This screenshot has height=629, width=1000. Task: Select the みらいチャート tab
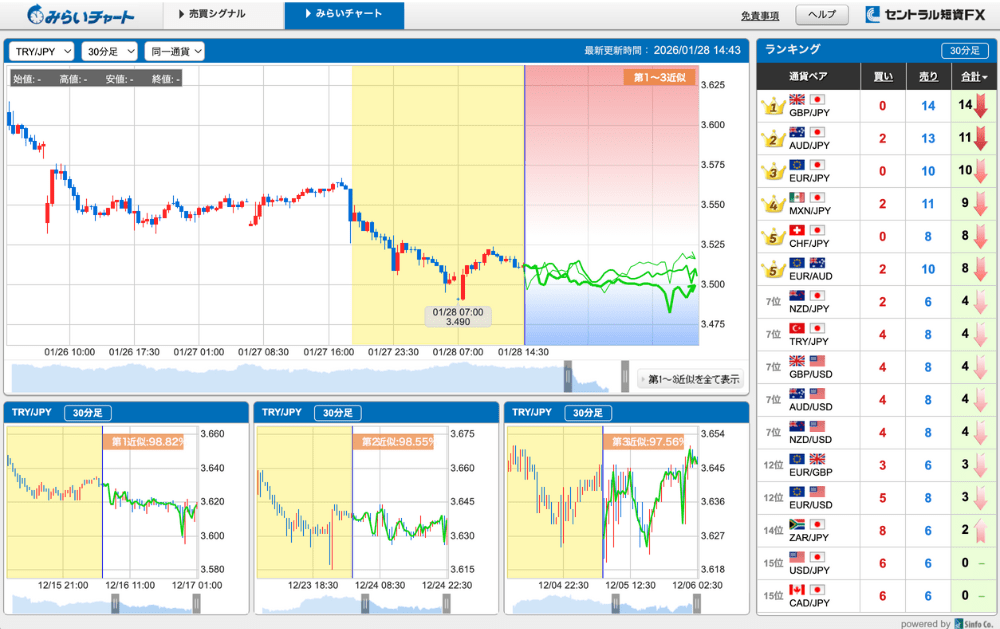click(x=345, y=15)
